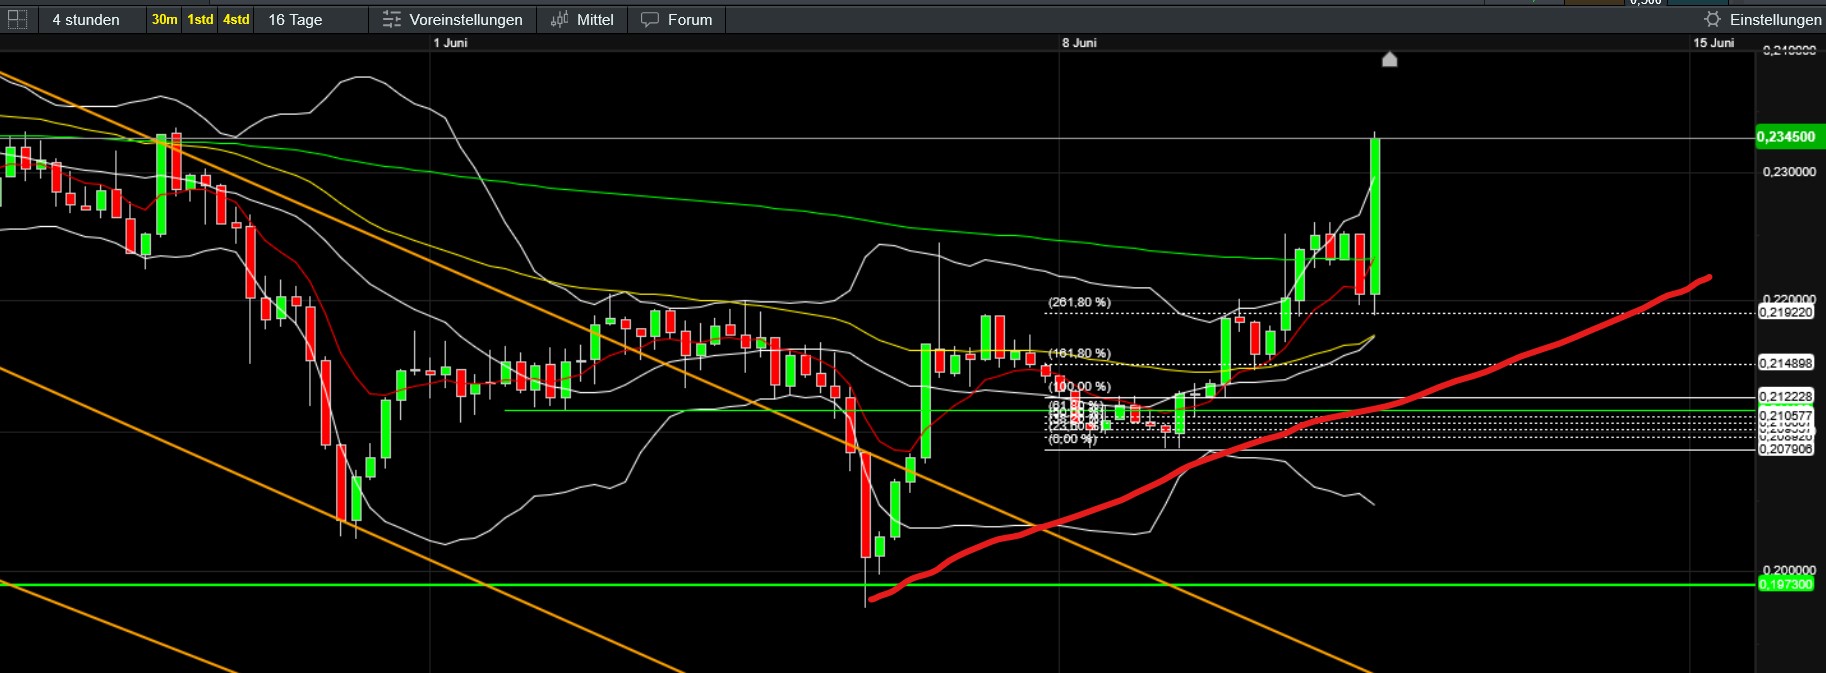The width and height of the screenshot is (1826, 673).
Task: Select the price label 0,214898
Action: tap(1786, 363)
